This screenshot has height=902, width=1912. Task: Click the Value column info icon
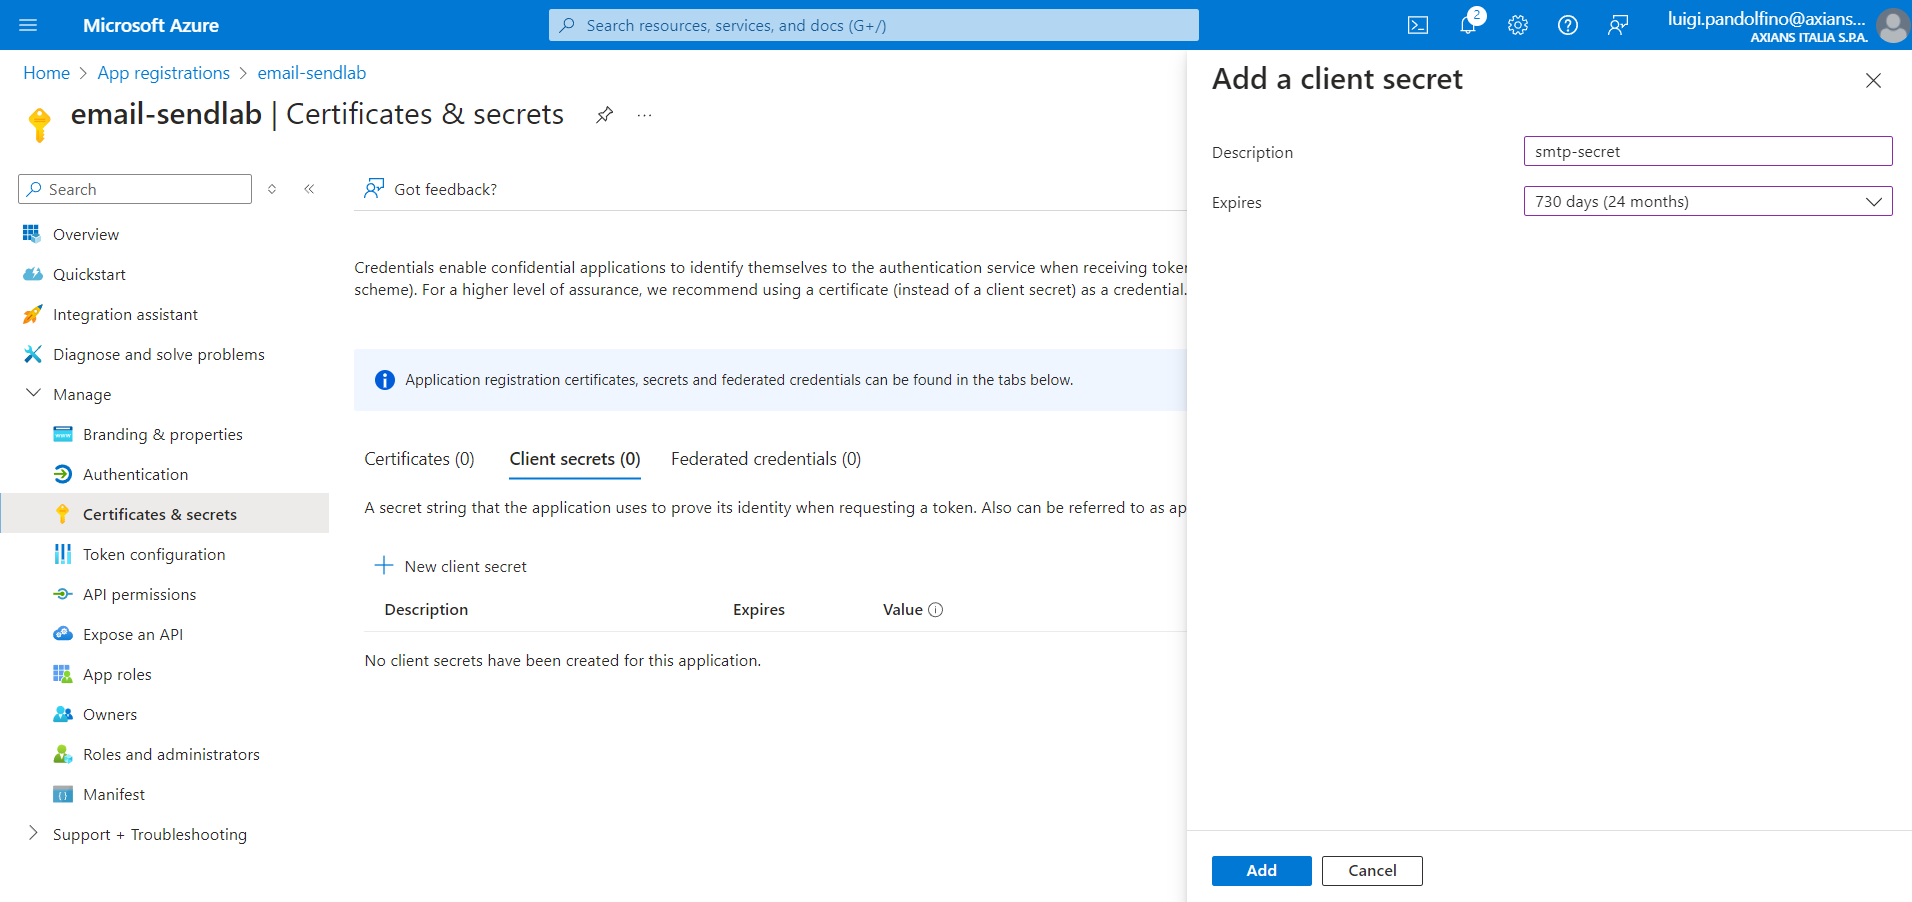coord(936,610)
